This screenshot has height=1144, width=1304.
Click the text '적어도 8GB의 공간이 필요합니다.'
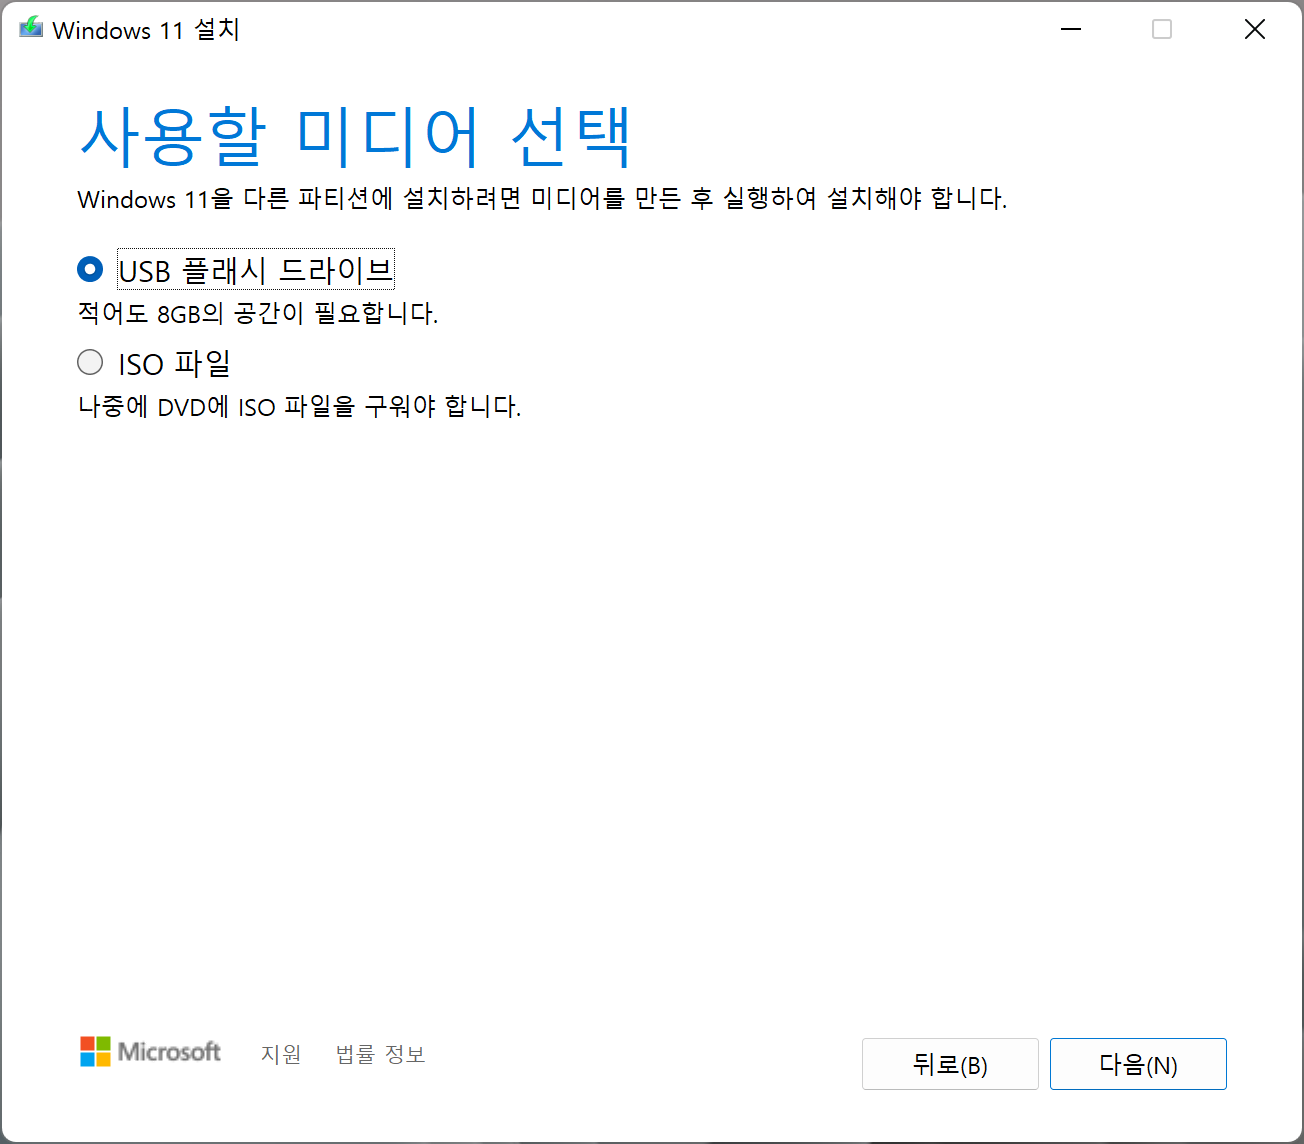point(258,314)
